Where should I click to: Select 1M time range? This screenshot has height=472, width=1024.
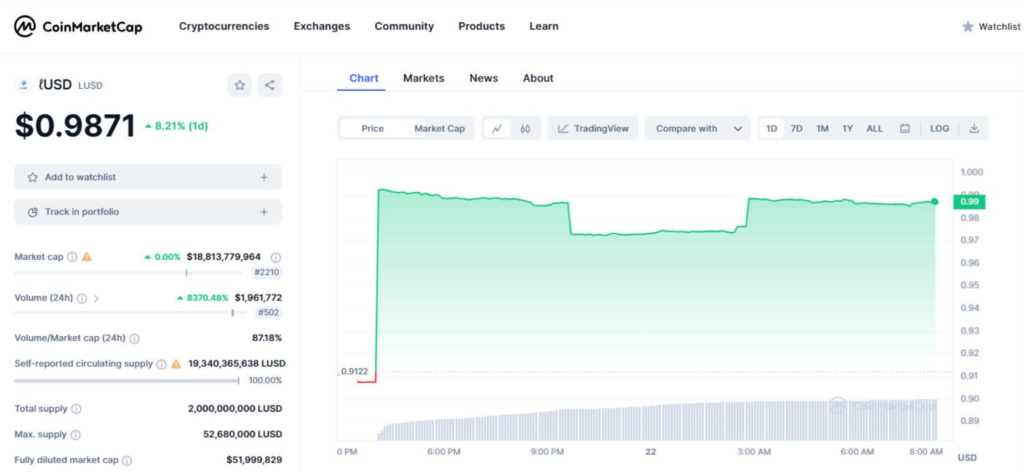point(822,129)
